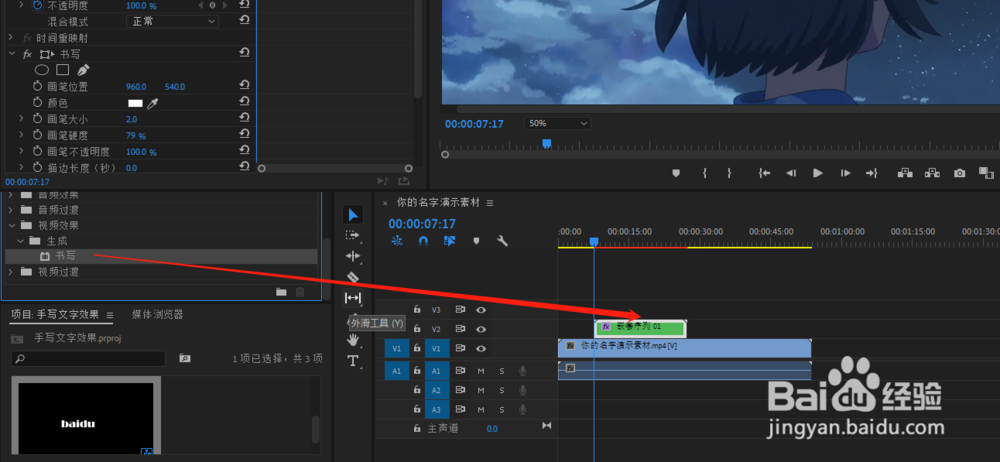Screen dimensions: 1000x462
Task: Select the Ripple Edit tool
Action: point(353,256)
